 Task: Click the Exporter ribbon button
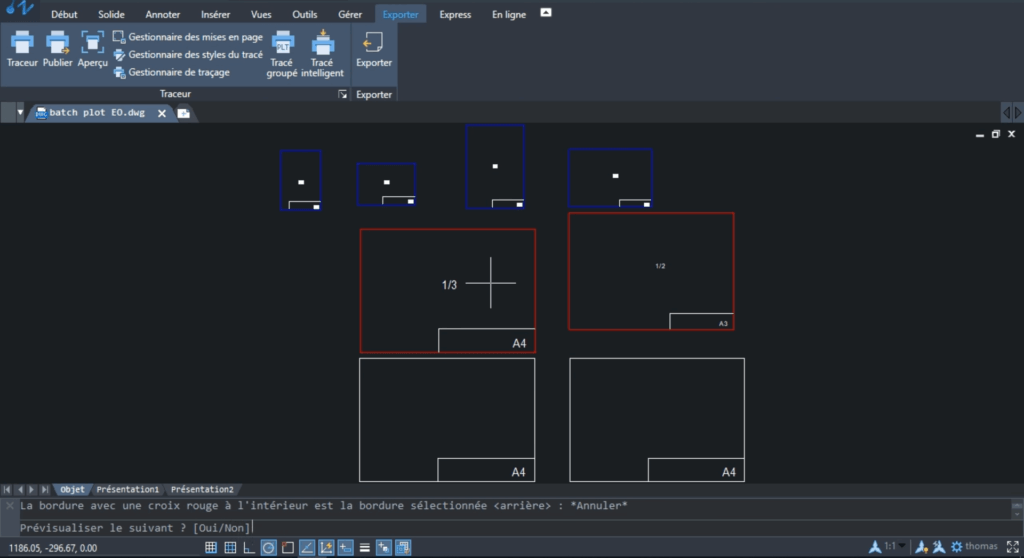[x=374, y=49]
